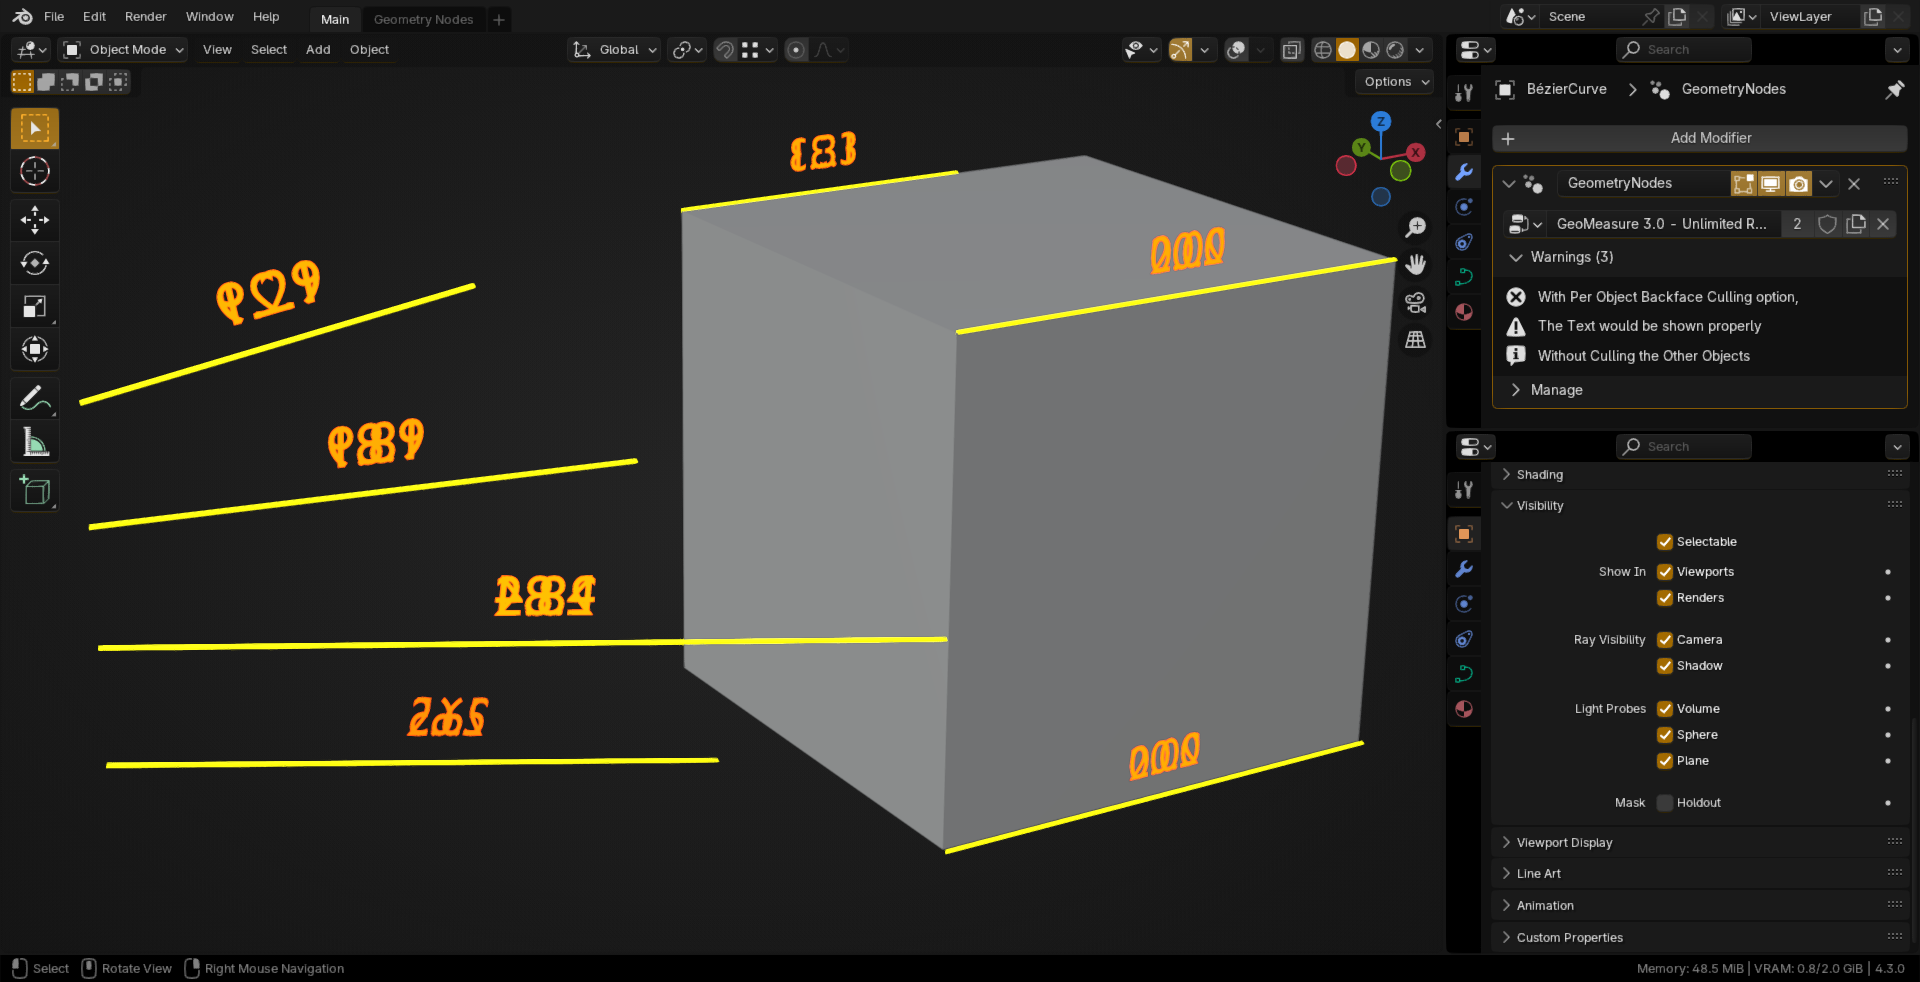The height and width of the screenshot is (982, 1920).
Task: Activate the Move tool
Action: click(x=35, y=220)
